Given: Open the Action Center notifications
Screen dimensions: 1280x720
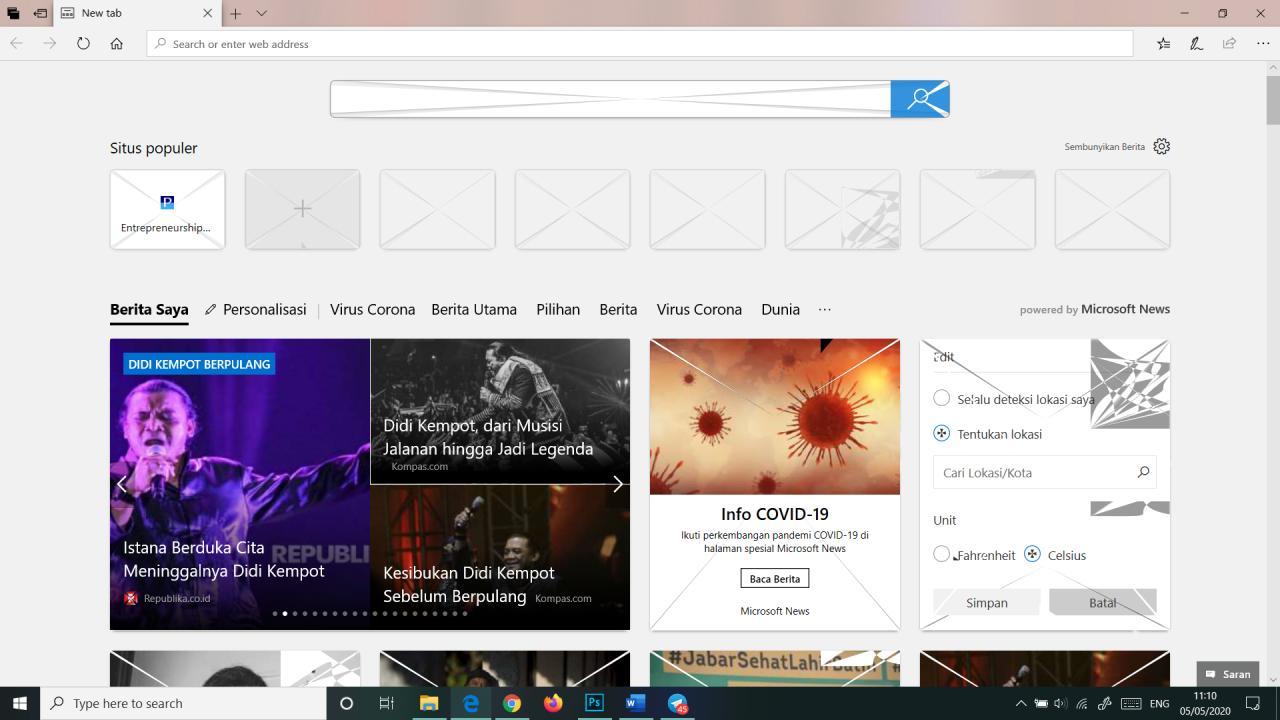Looking at the screenshot, I should coord(1253,704).
